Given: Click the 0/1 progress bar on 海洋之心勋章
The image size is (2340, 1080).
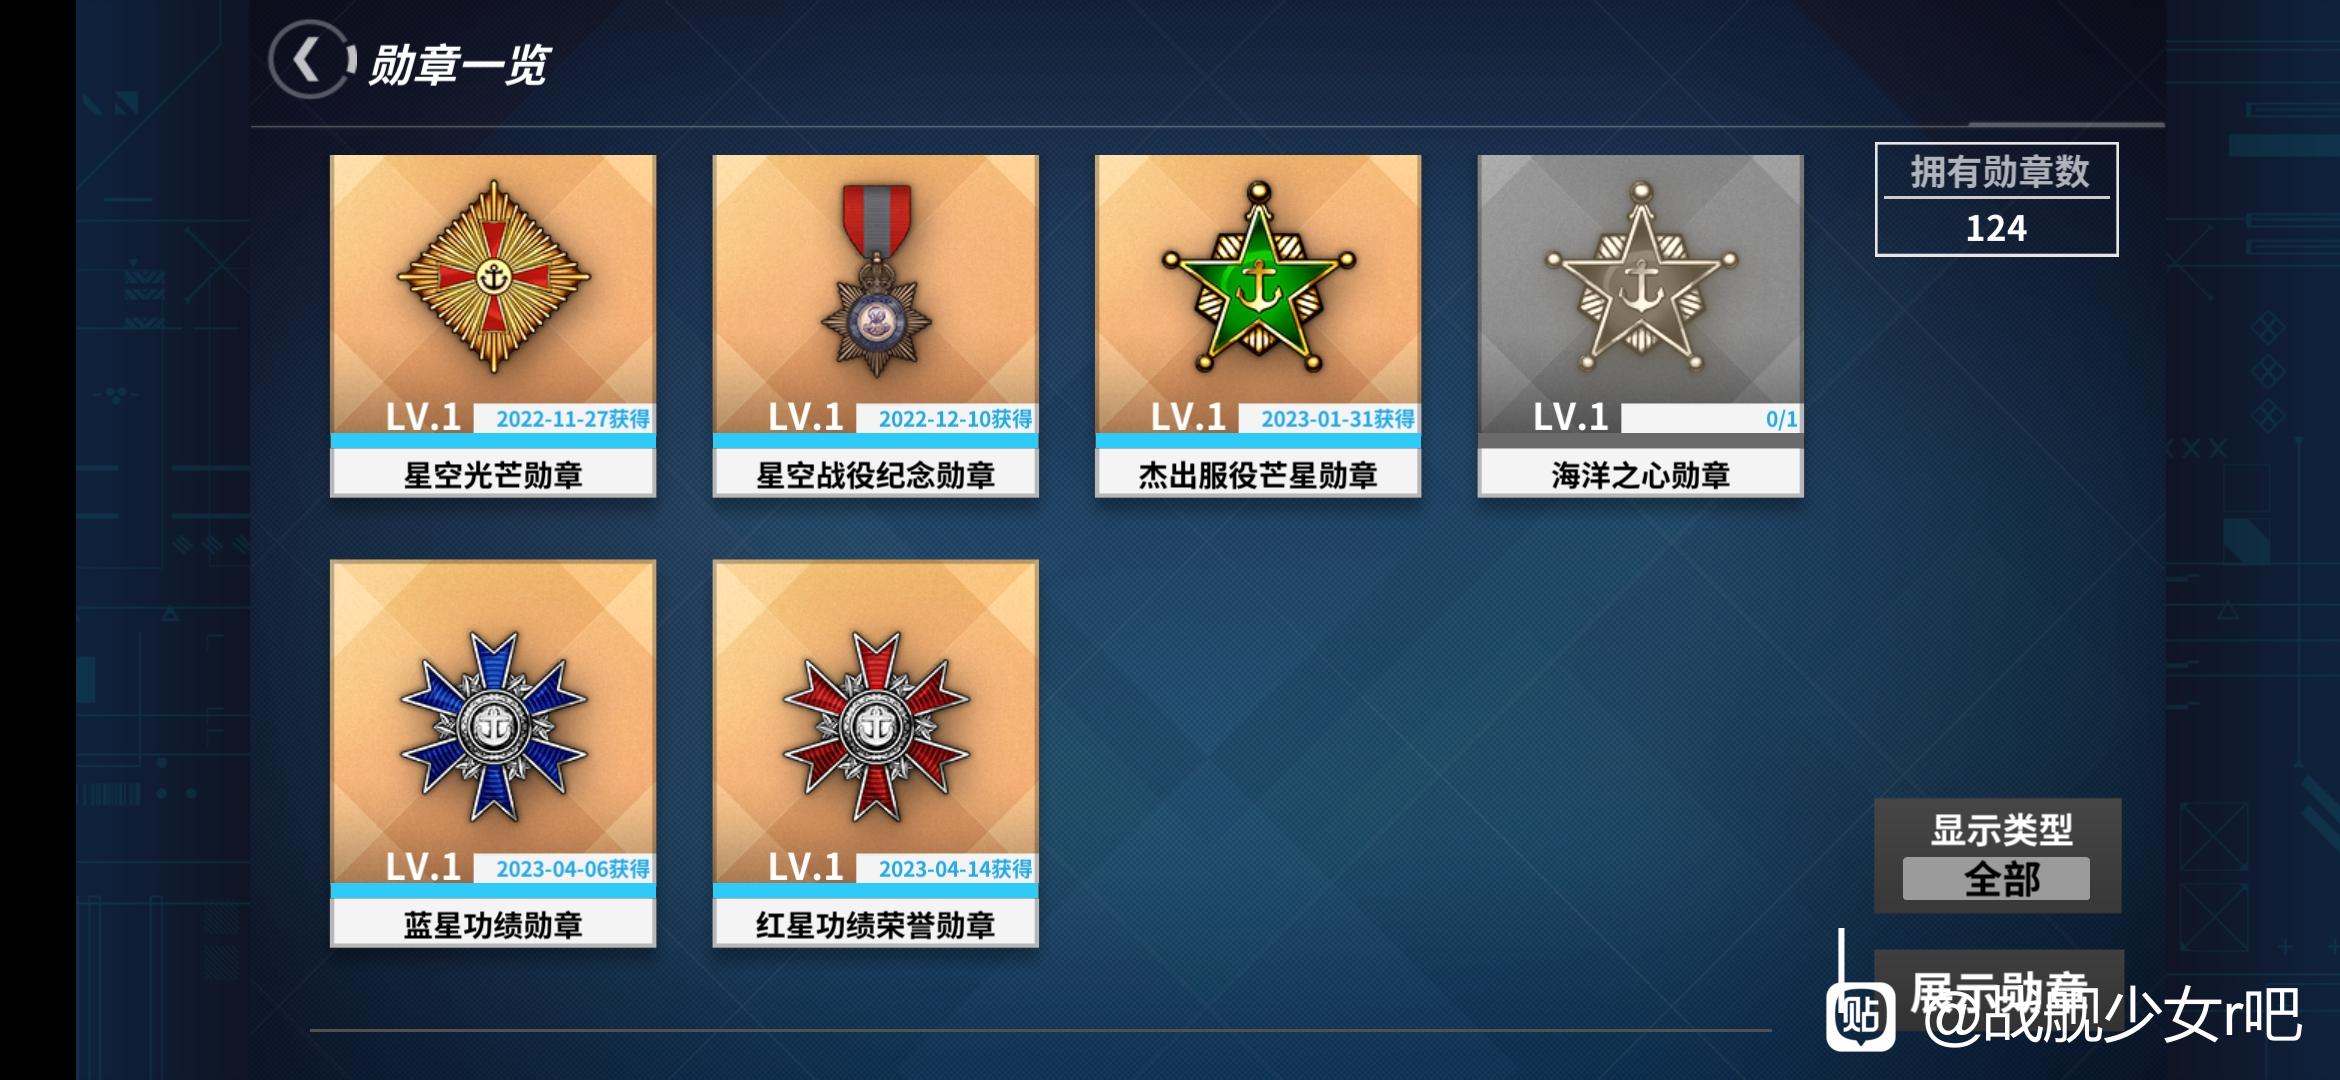Looking at the screenshot, I should tap(1711, 419).
